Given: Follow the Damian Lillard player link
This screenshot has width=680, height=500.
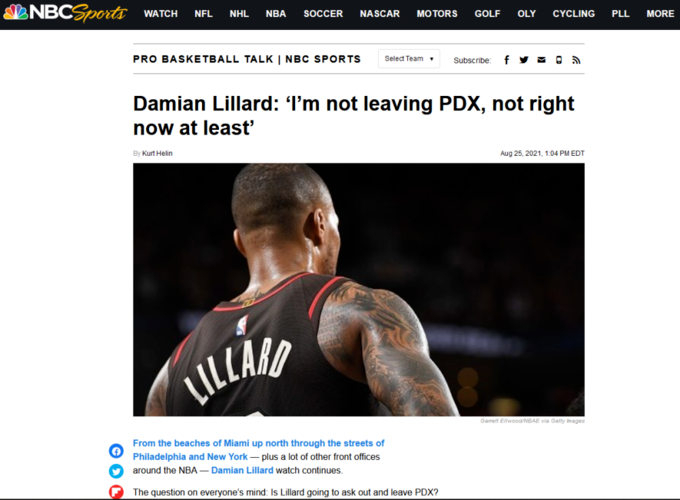Looking at the screenshot, I should coord(242,471).
